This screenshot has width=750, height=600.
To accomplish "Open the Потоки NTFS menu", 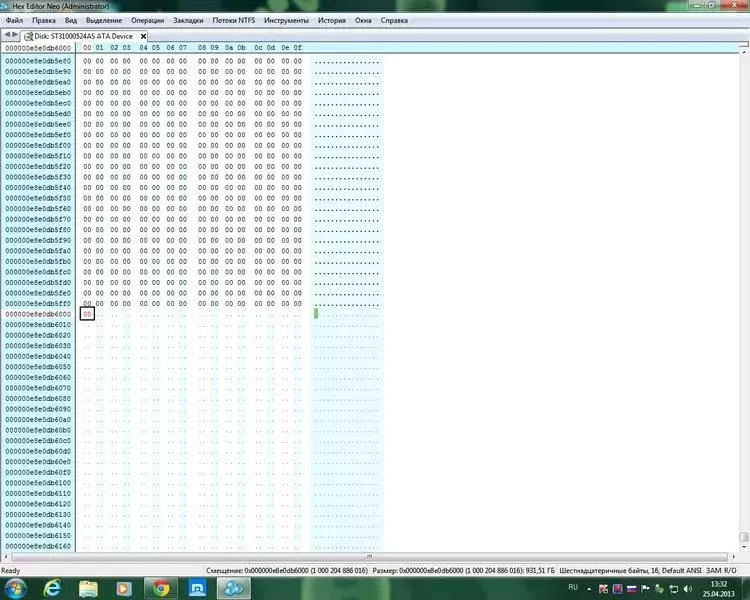I will tap(233, 21).
